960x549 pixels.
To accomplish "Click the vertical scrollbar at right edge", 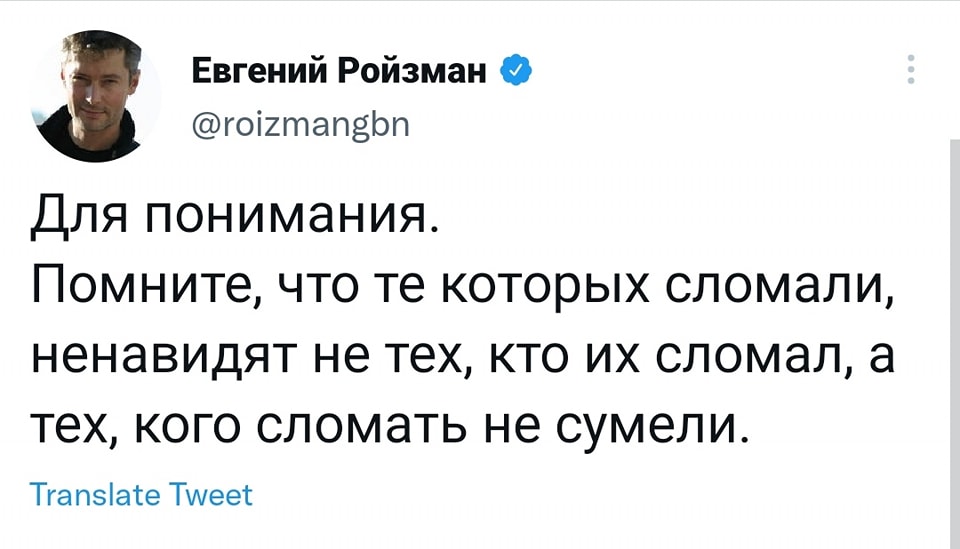I will pos(951,340).
